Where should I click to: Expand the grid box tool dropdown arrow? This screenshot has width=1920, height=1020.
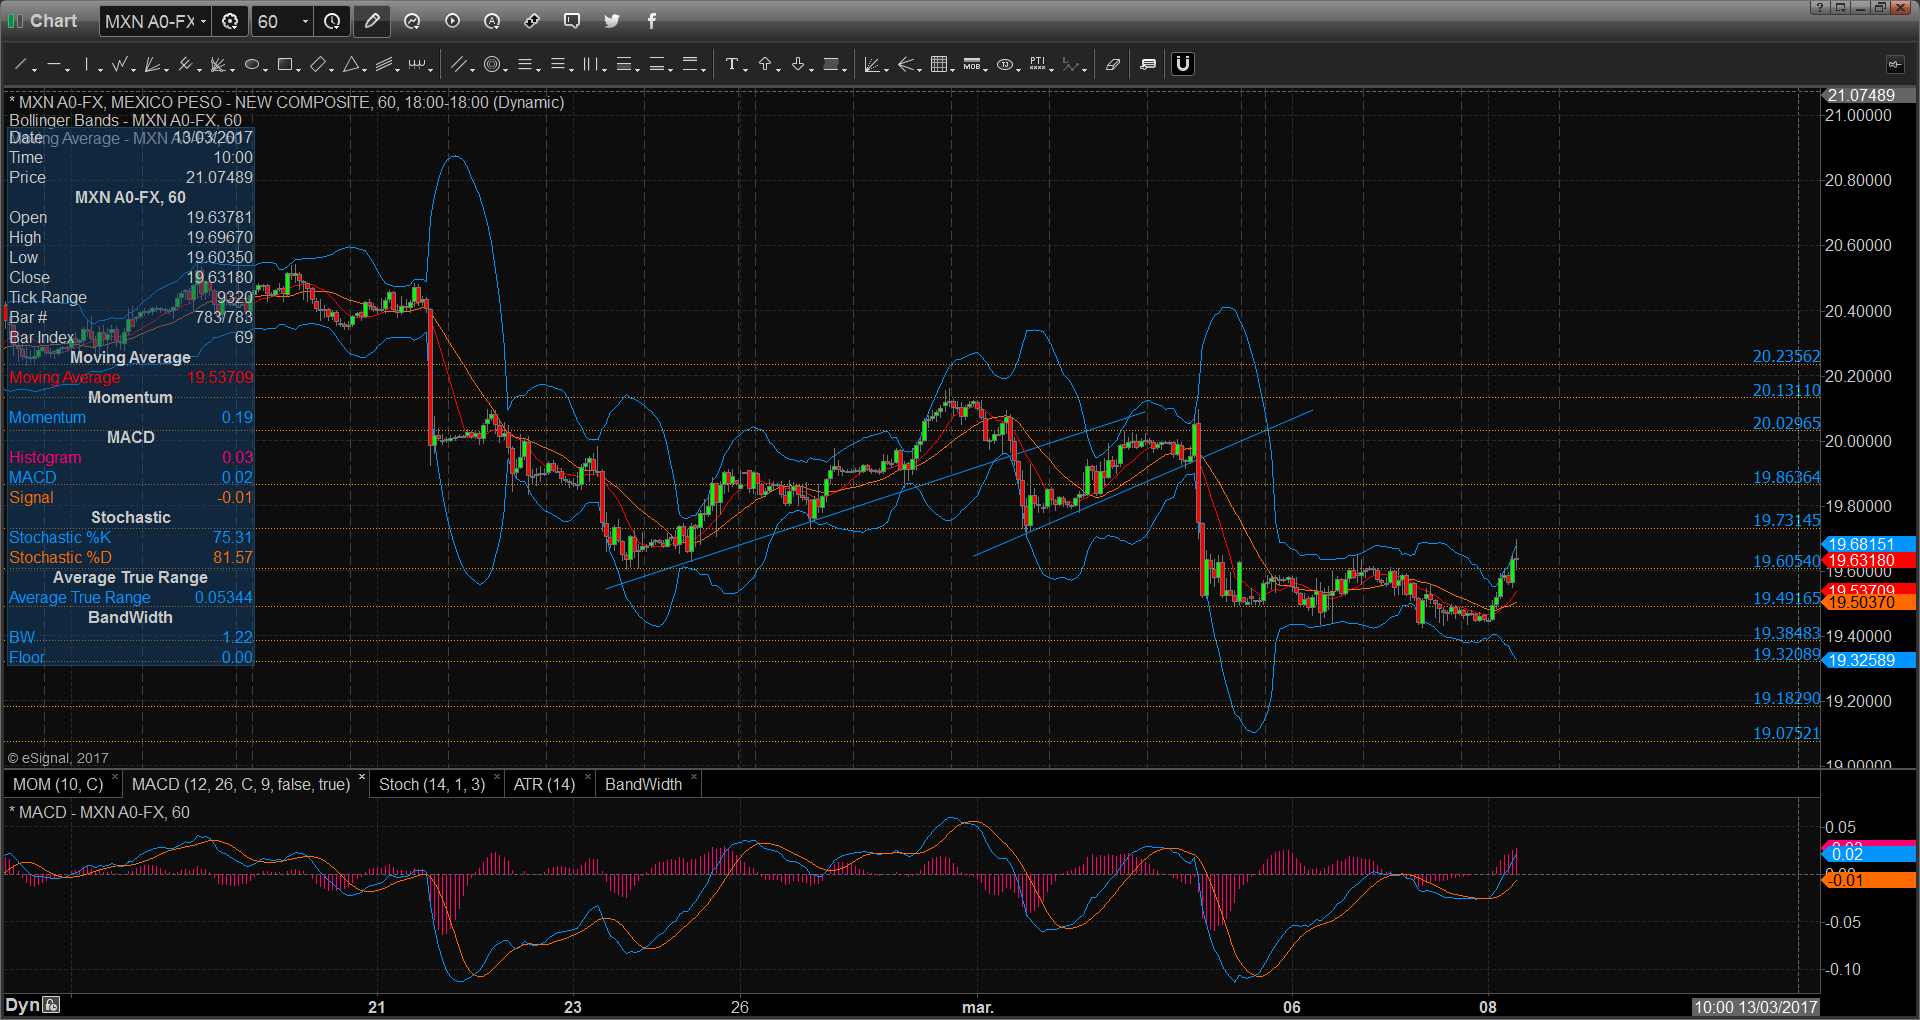(x=953, y=68)
